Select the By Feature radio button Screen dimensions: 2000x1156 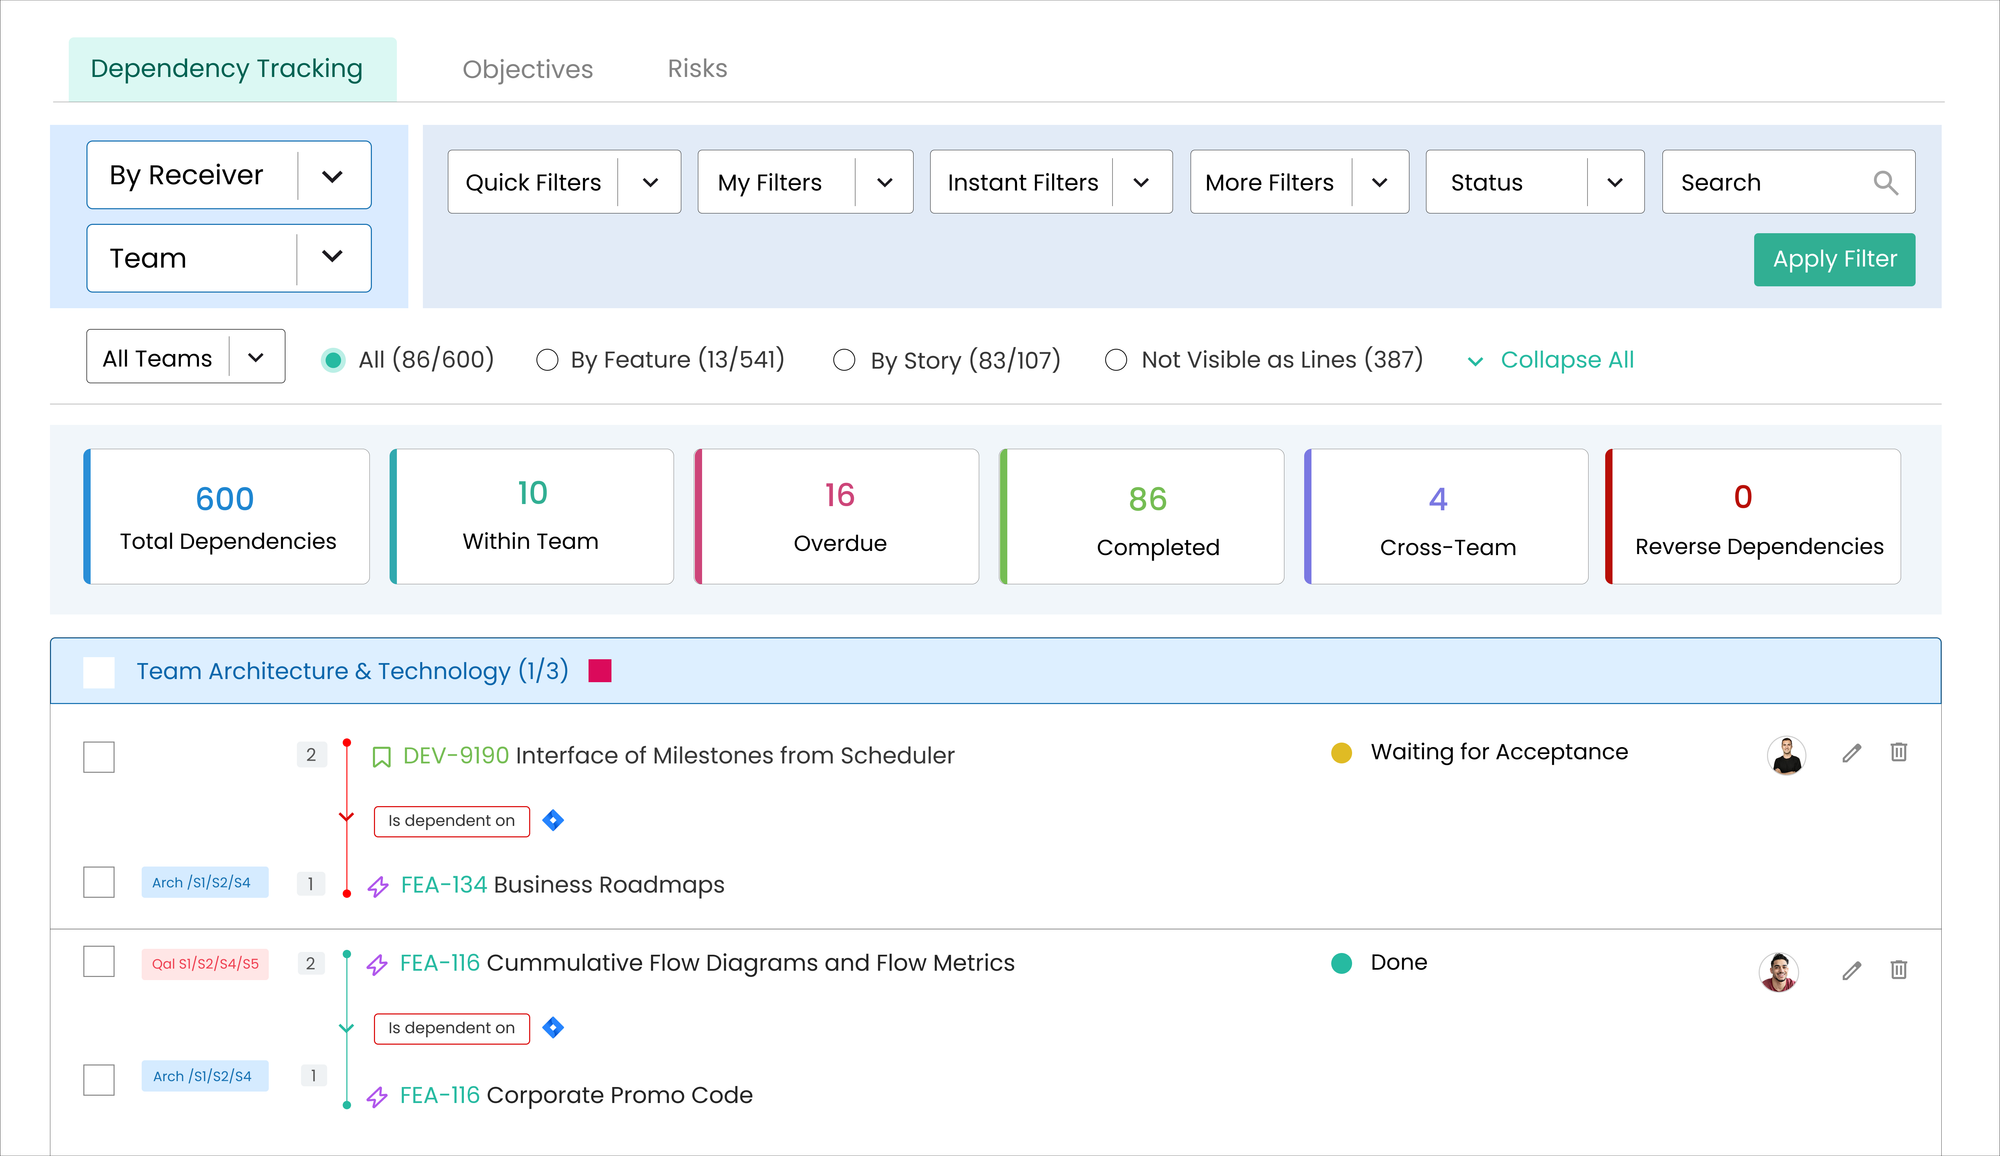click(x=546, y=360)
